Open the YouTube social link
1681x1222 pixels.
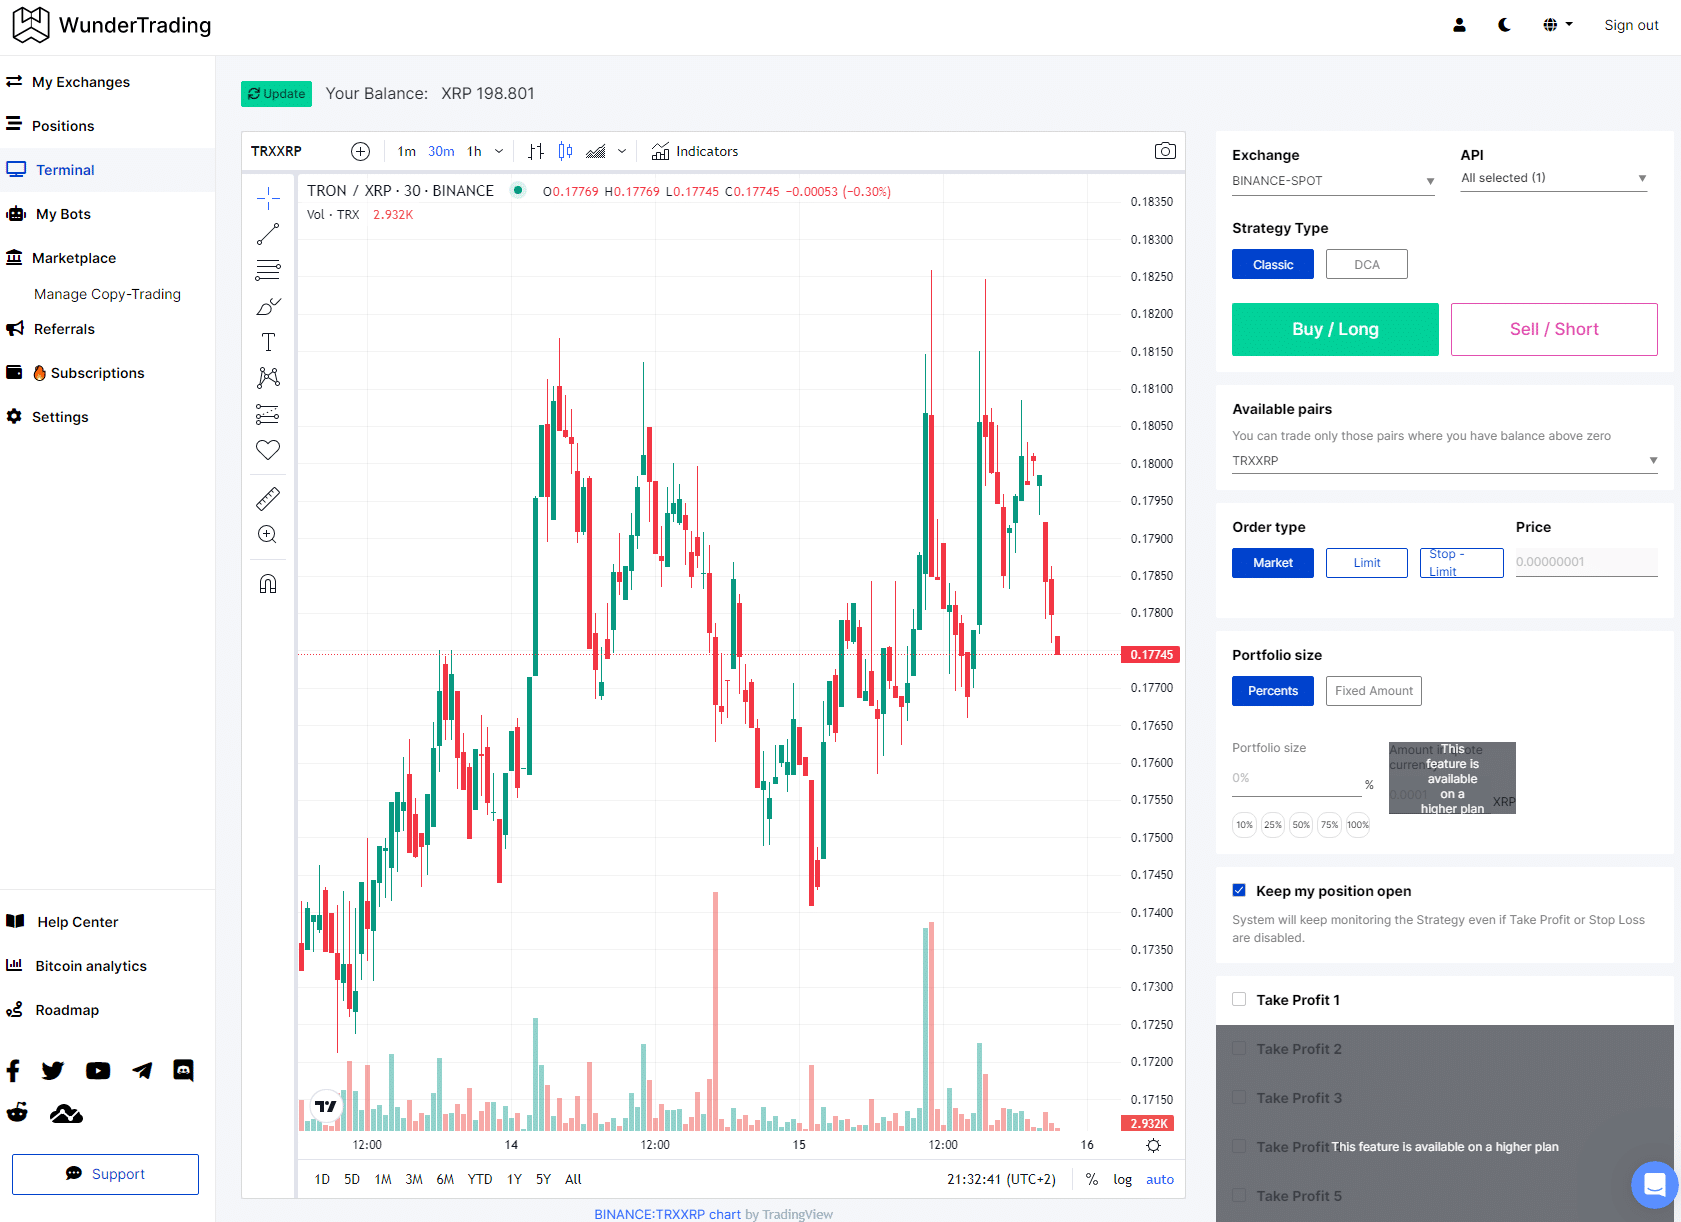click(x=98, y=1071)
